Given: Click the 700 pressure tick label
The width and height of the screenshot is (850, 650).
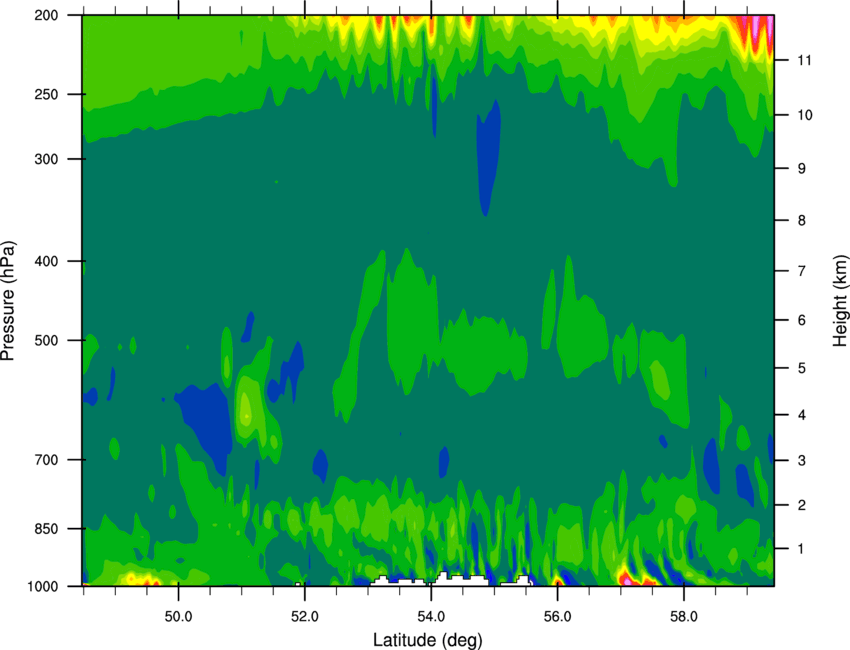Looking at the screenshot, I should (x=46, y=460).
